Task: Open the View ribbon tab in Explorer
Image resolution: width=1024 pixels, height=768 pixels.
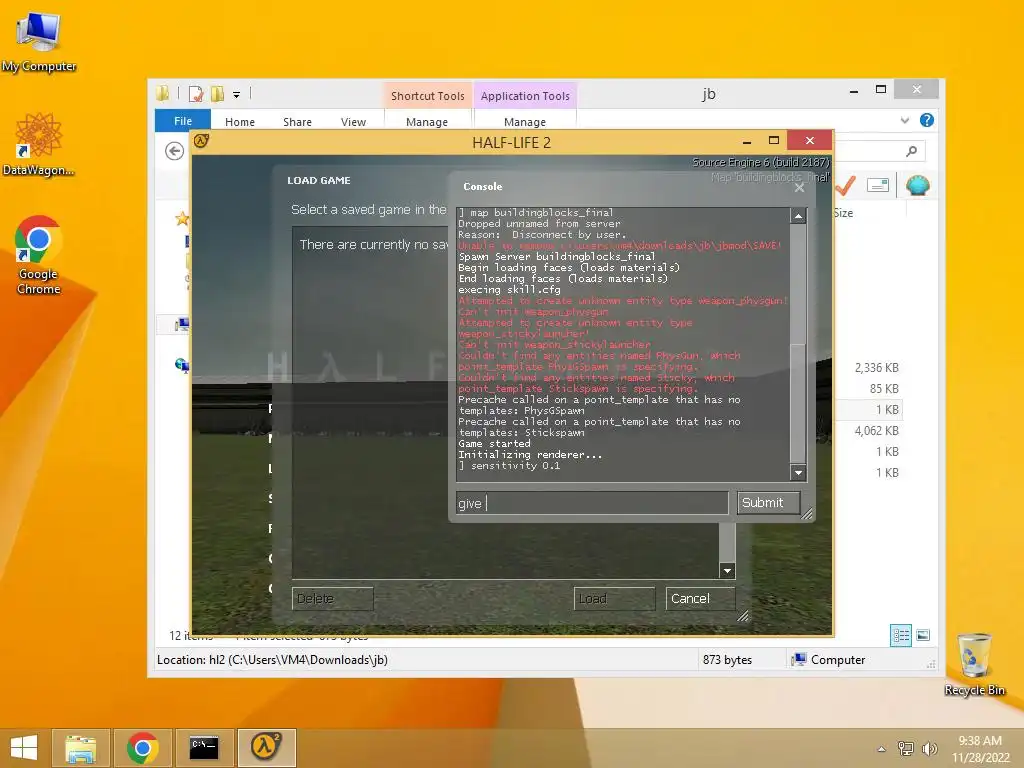Action: tap(353, 121)
